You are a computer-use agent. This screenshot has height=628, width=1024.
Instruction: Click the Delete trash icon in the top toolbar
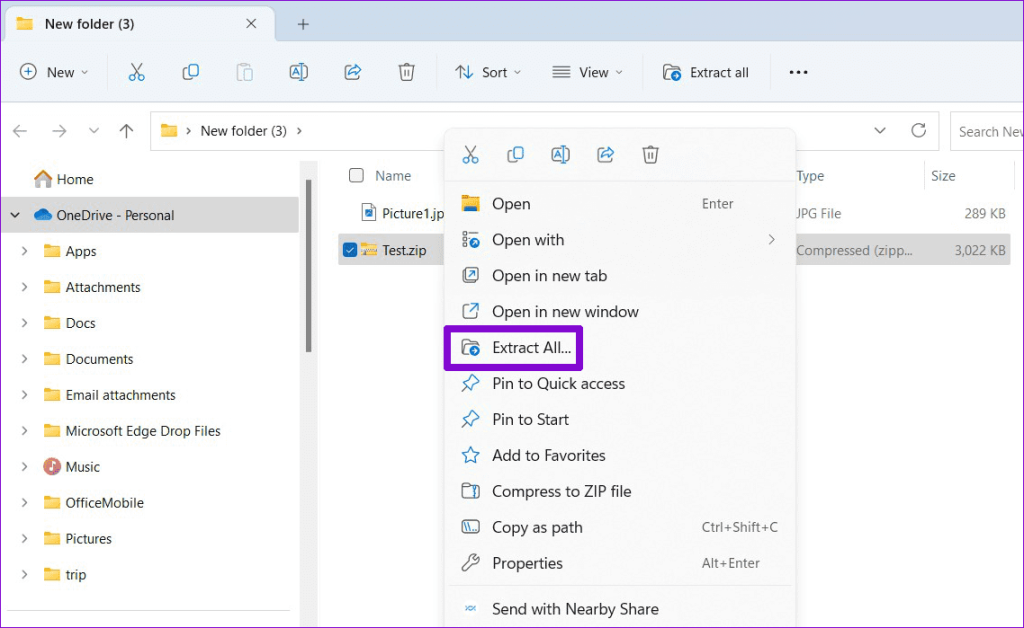click(x=407, y=72)
